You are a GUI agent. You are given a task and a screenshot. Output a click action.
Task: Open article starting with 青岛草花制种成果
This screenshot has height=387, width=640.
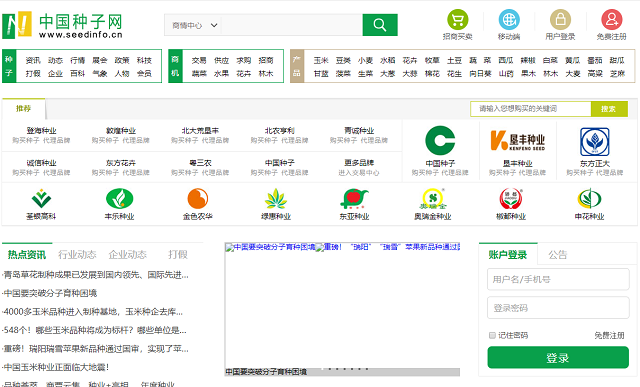pos(96,275)
